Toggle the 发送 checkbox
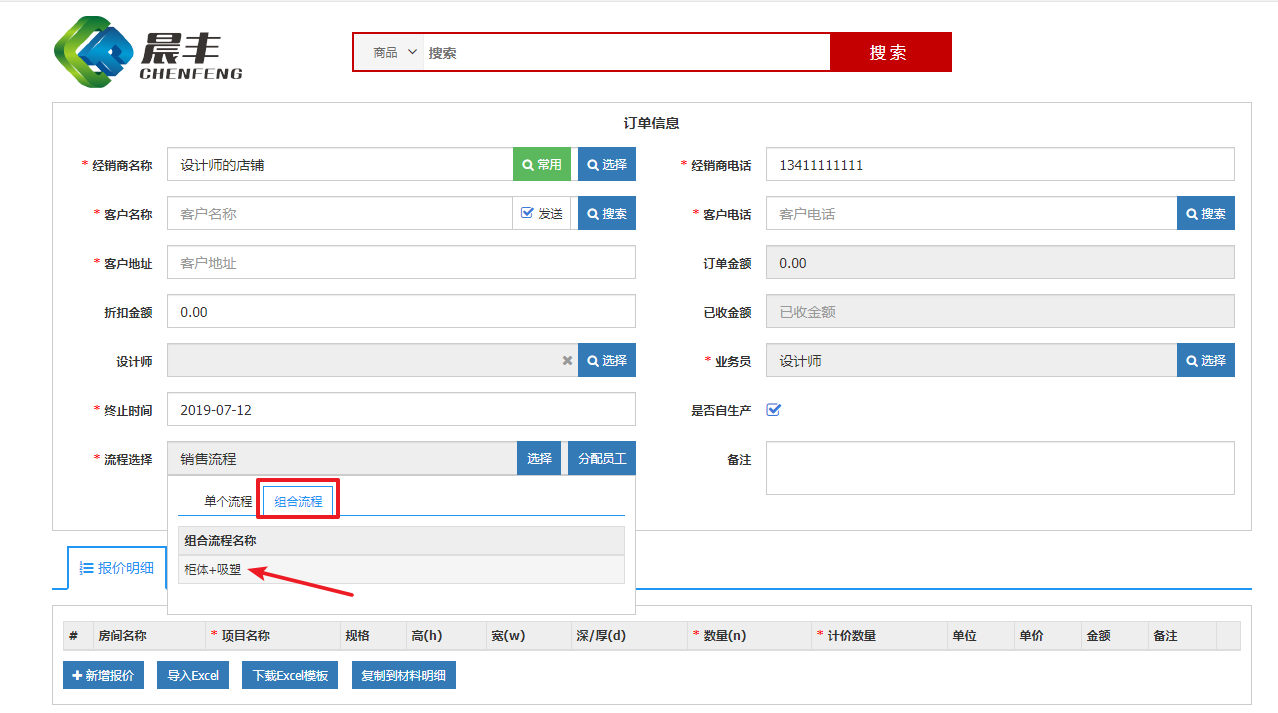Image resolution: width=1278 pixels, height=713 pixels. tap(528, 213)
